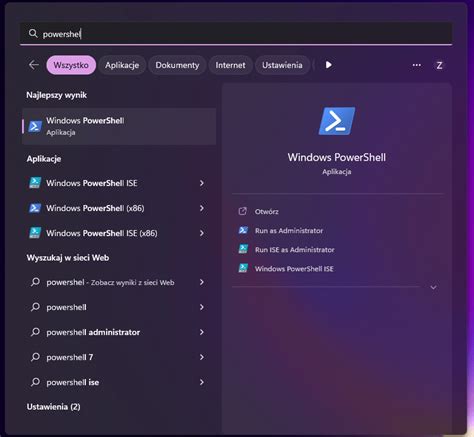The width and height of the screenshot is (474, 437).
Task: Choose Run as Administrator
Action: coord(289,230)
